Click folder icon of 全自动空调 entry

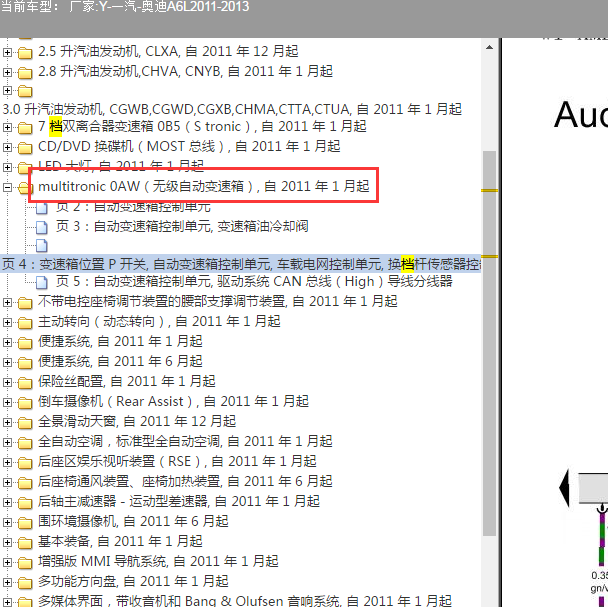click(25, 443)
